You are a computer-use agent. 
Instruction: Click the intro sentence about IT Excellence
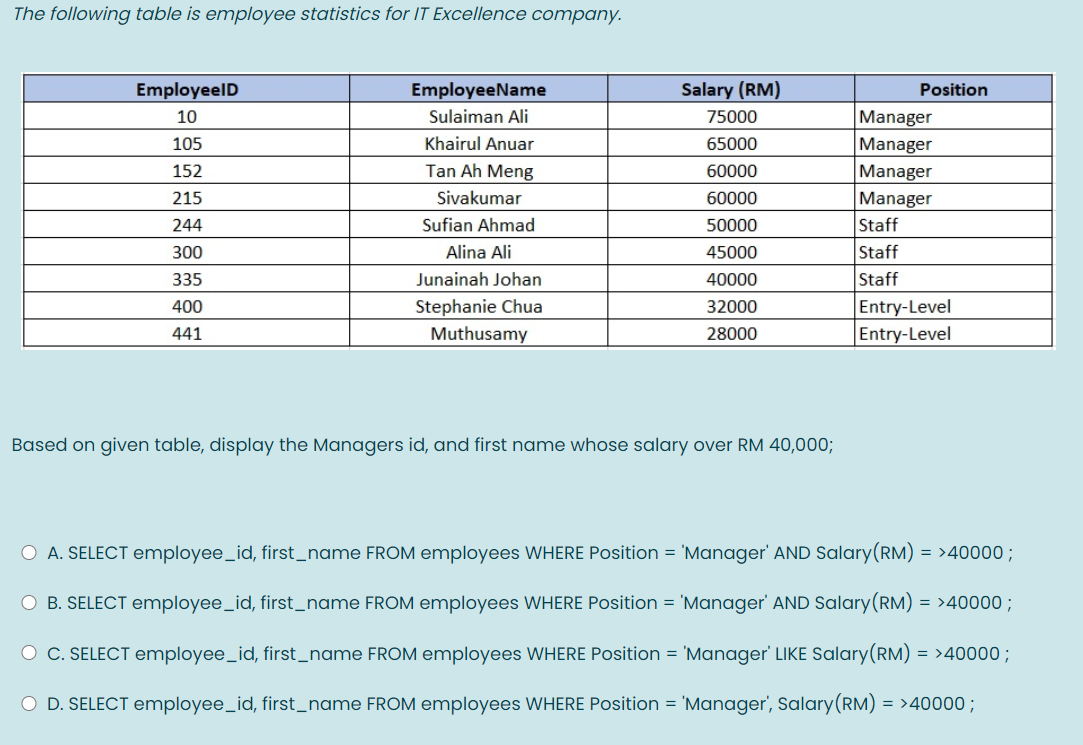317,14
